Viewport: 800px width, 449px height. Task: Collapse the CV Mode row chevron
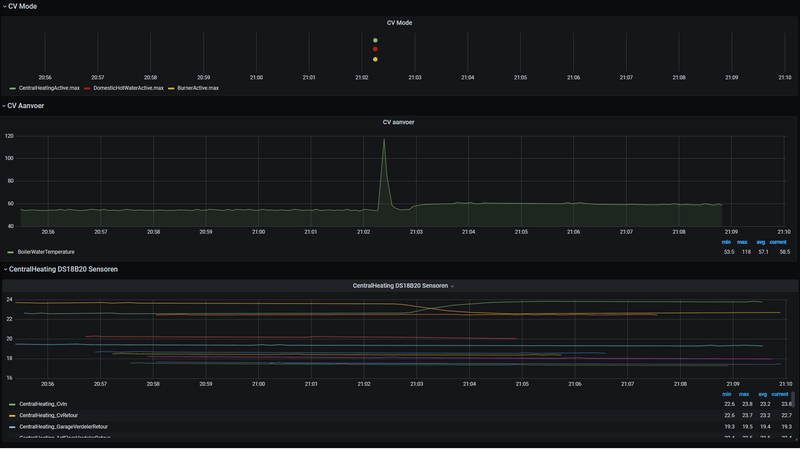tap(4, 6)
